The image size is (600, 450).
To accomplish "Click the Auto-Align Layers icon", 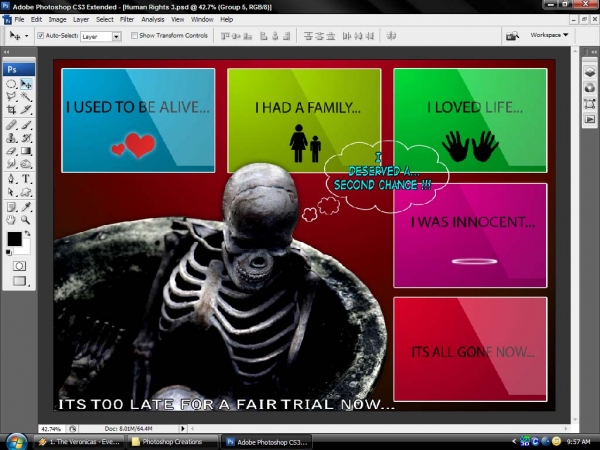I will click(391, 36).
